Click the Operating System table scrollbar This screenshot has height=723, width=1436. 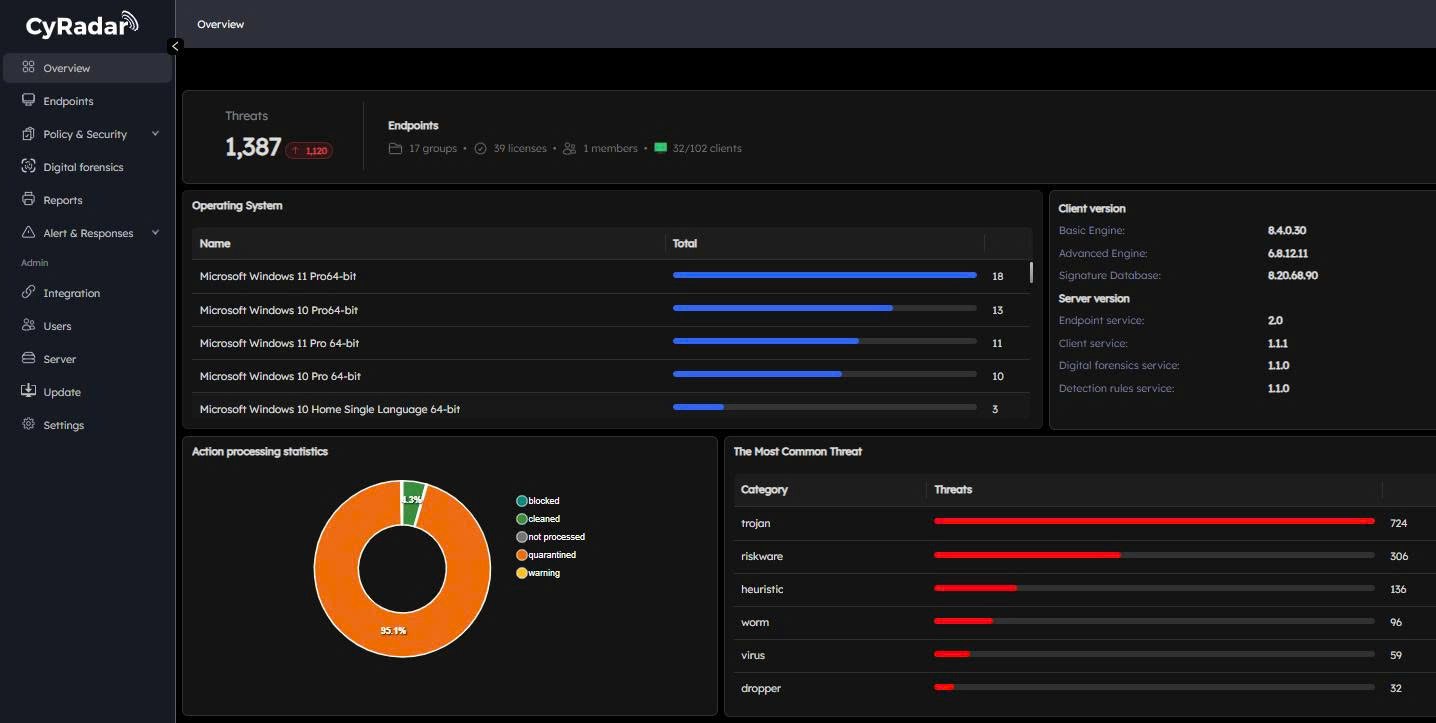coord(1031,274)
